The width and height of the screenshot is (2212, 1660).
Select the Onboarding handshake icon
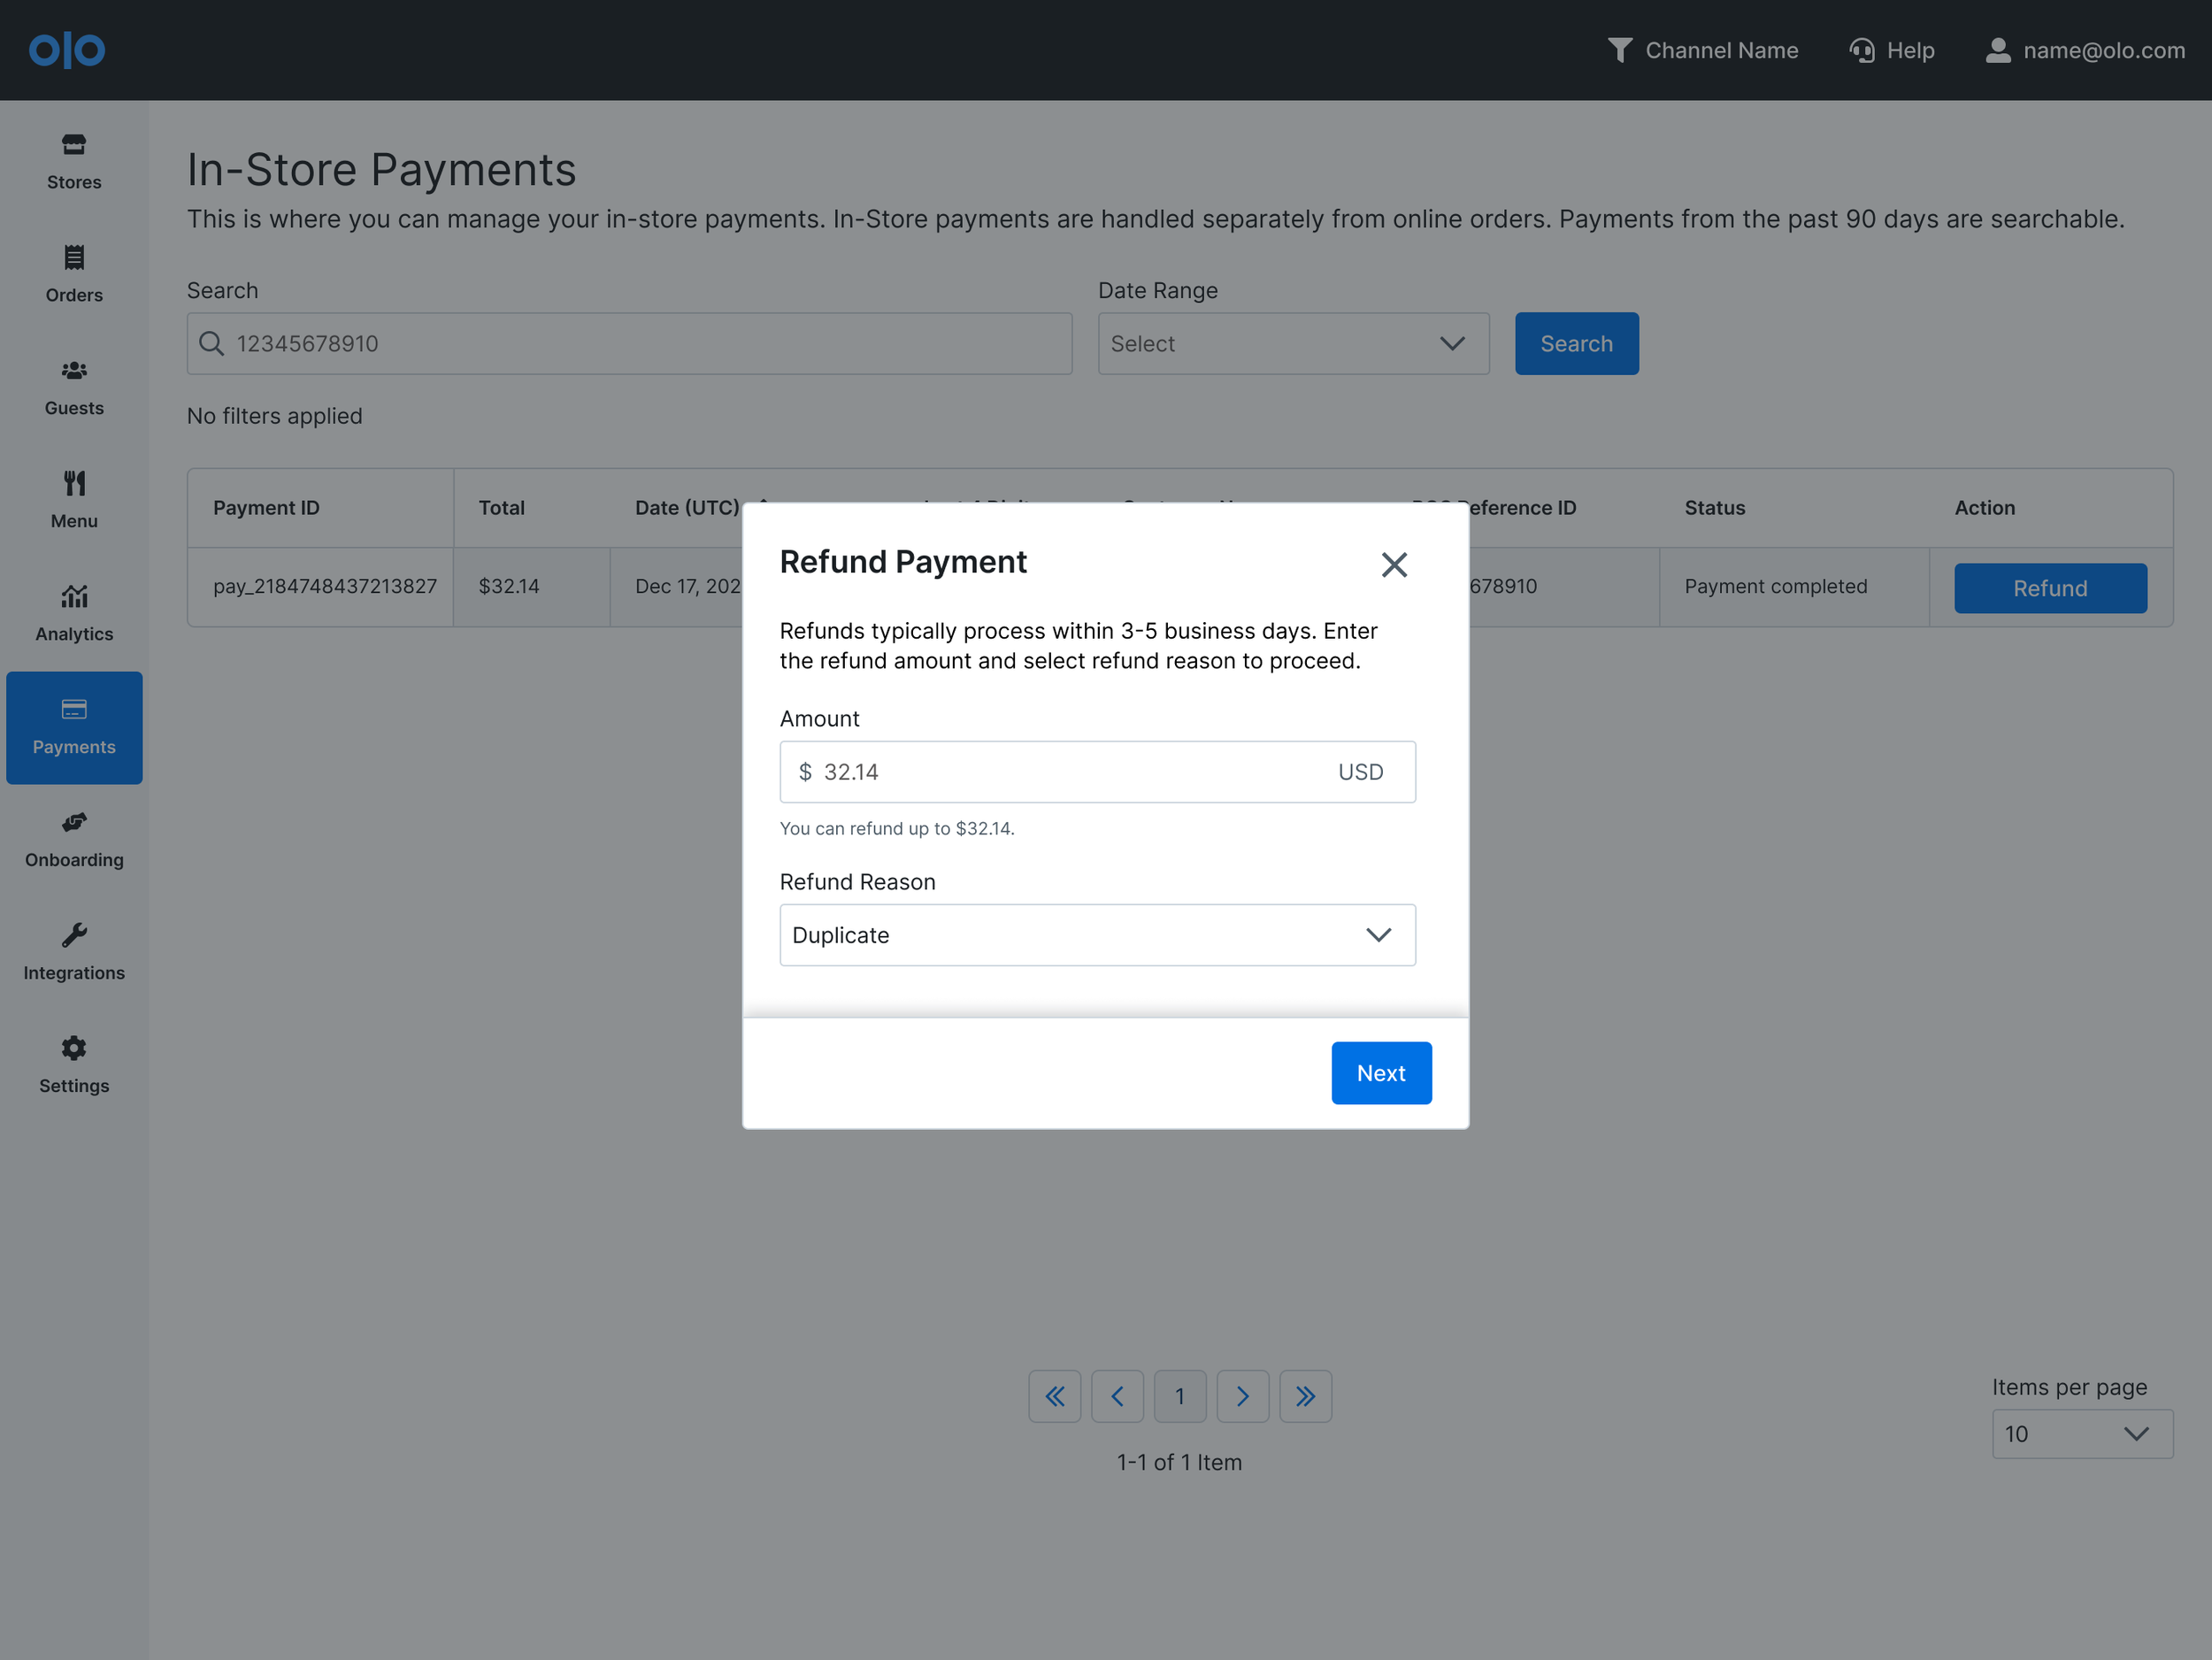[x=74, y=823]
